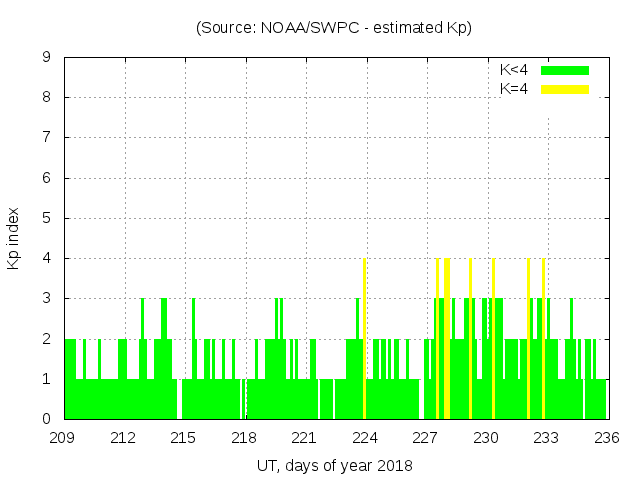Click the 0 tick label on y-axis
This screenshot has width=640, height=480.
[x=46, y=419]
